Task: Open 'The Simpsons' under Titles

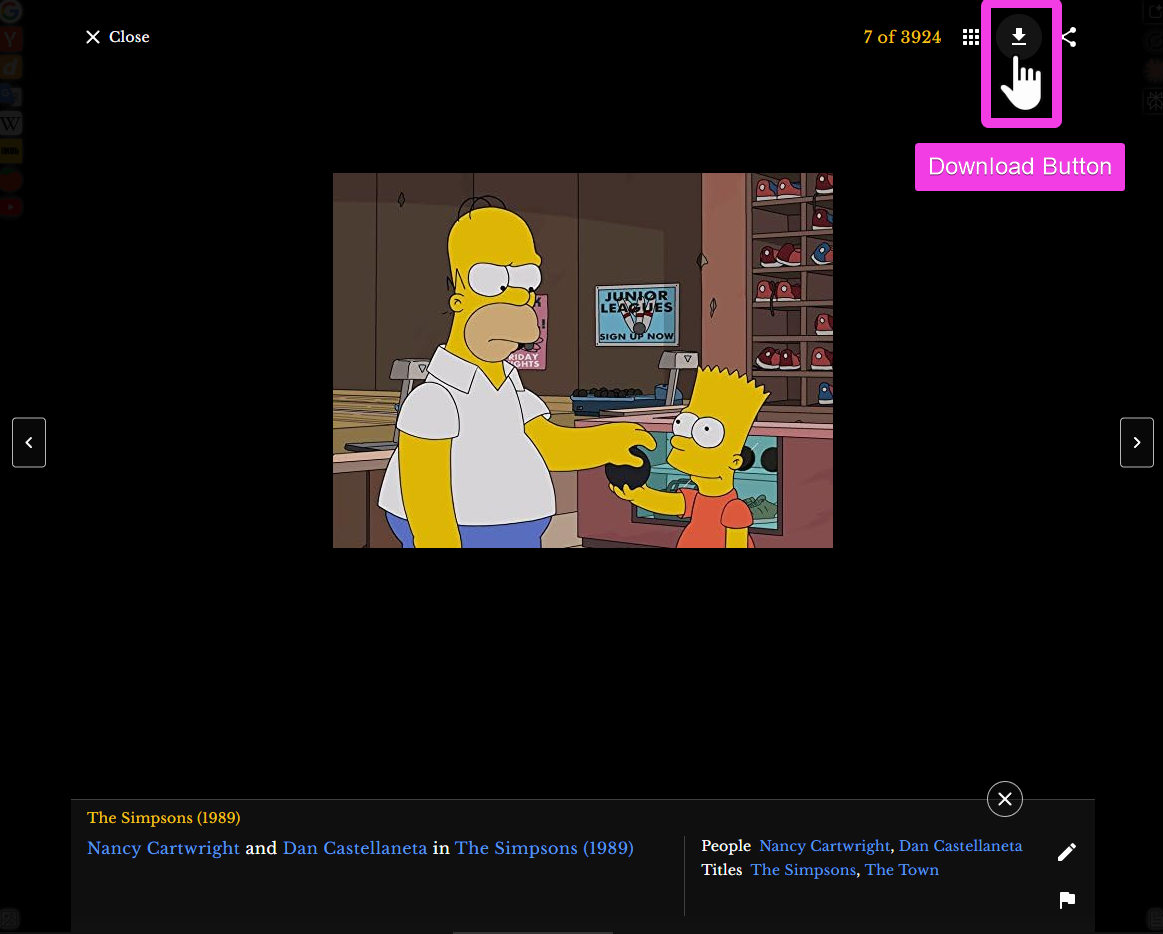Action: click(x=803, y=869)
